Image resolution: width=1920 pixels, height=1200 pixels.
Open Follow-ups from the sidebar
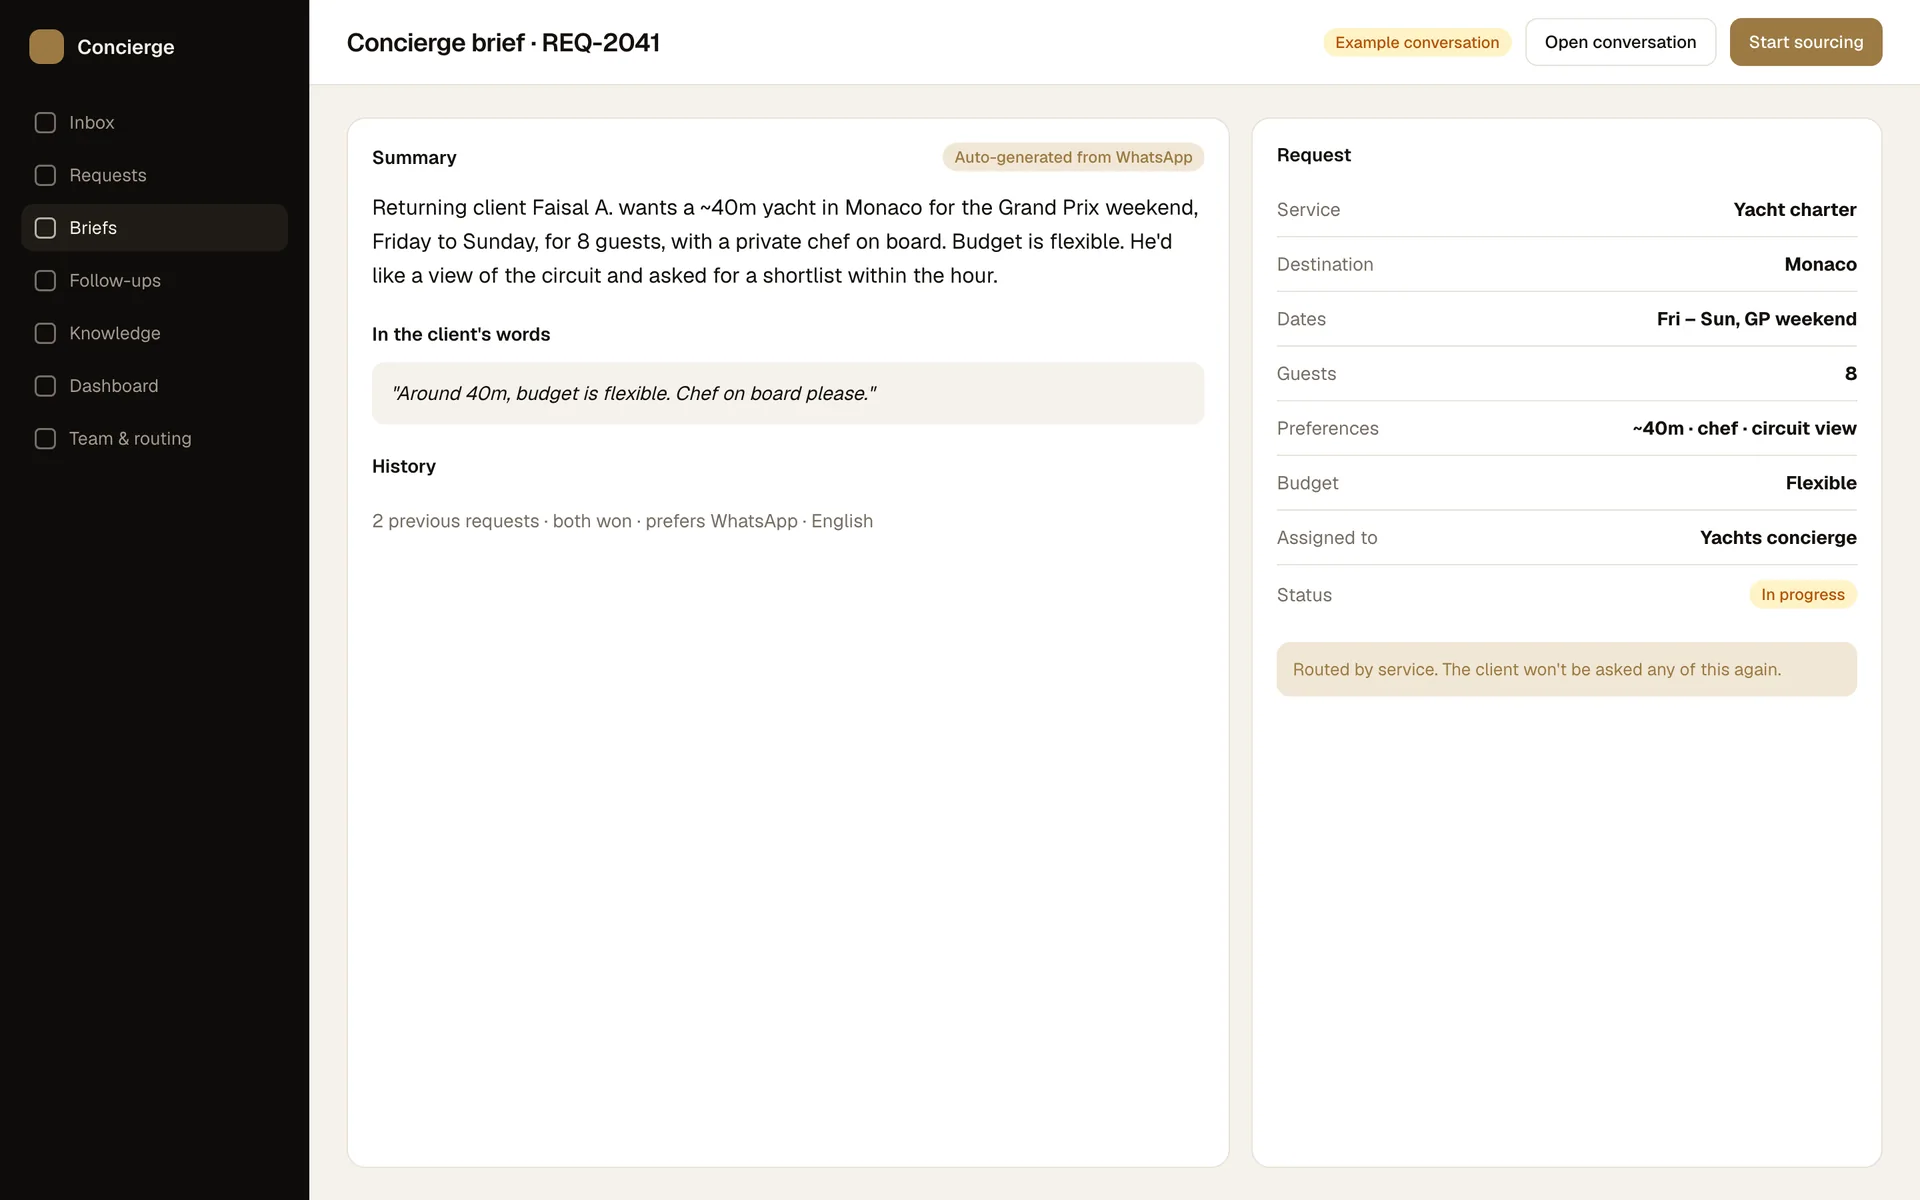[154, 281]
